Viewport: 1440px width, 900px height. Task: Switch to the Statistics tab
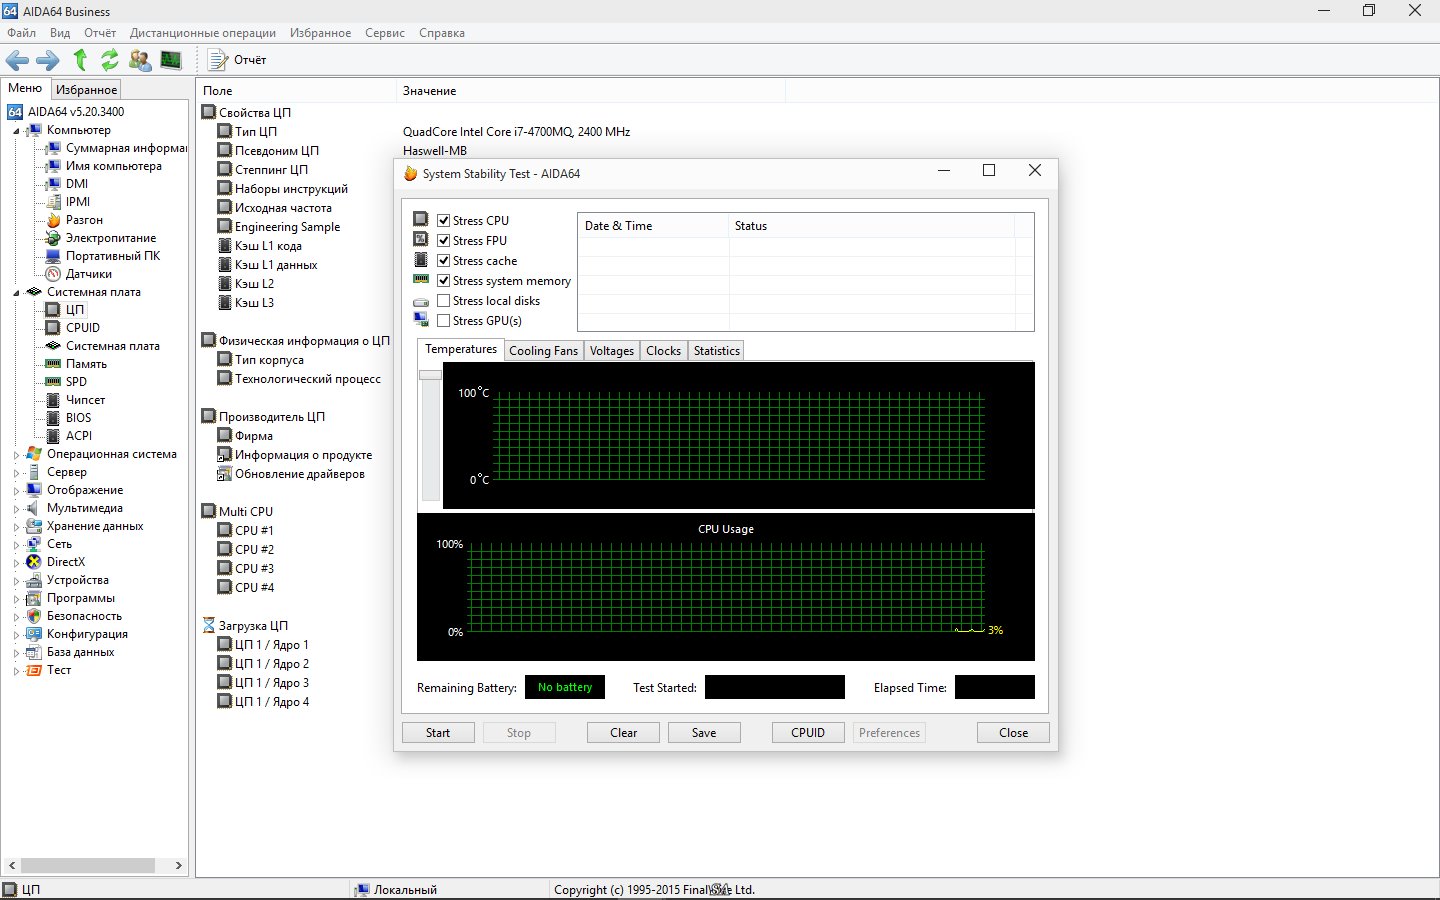point(717,351)
